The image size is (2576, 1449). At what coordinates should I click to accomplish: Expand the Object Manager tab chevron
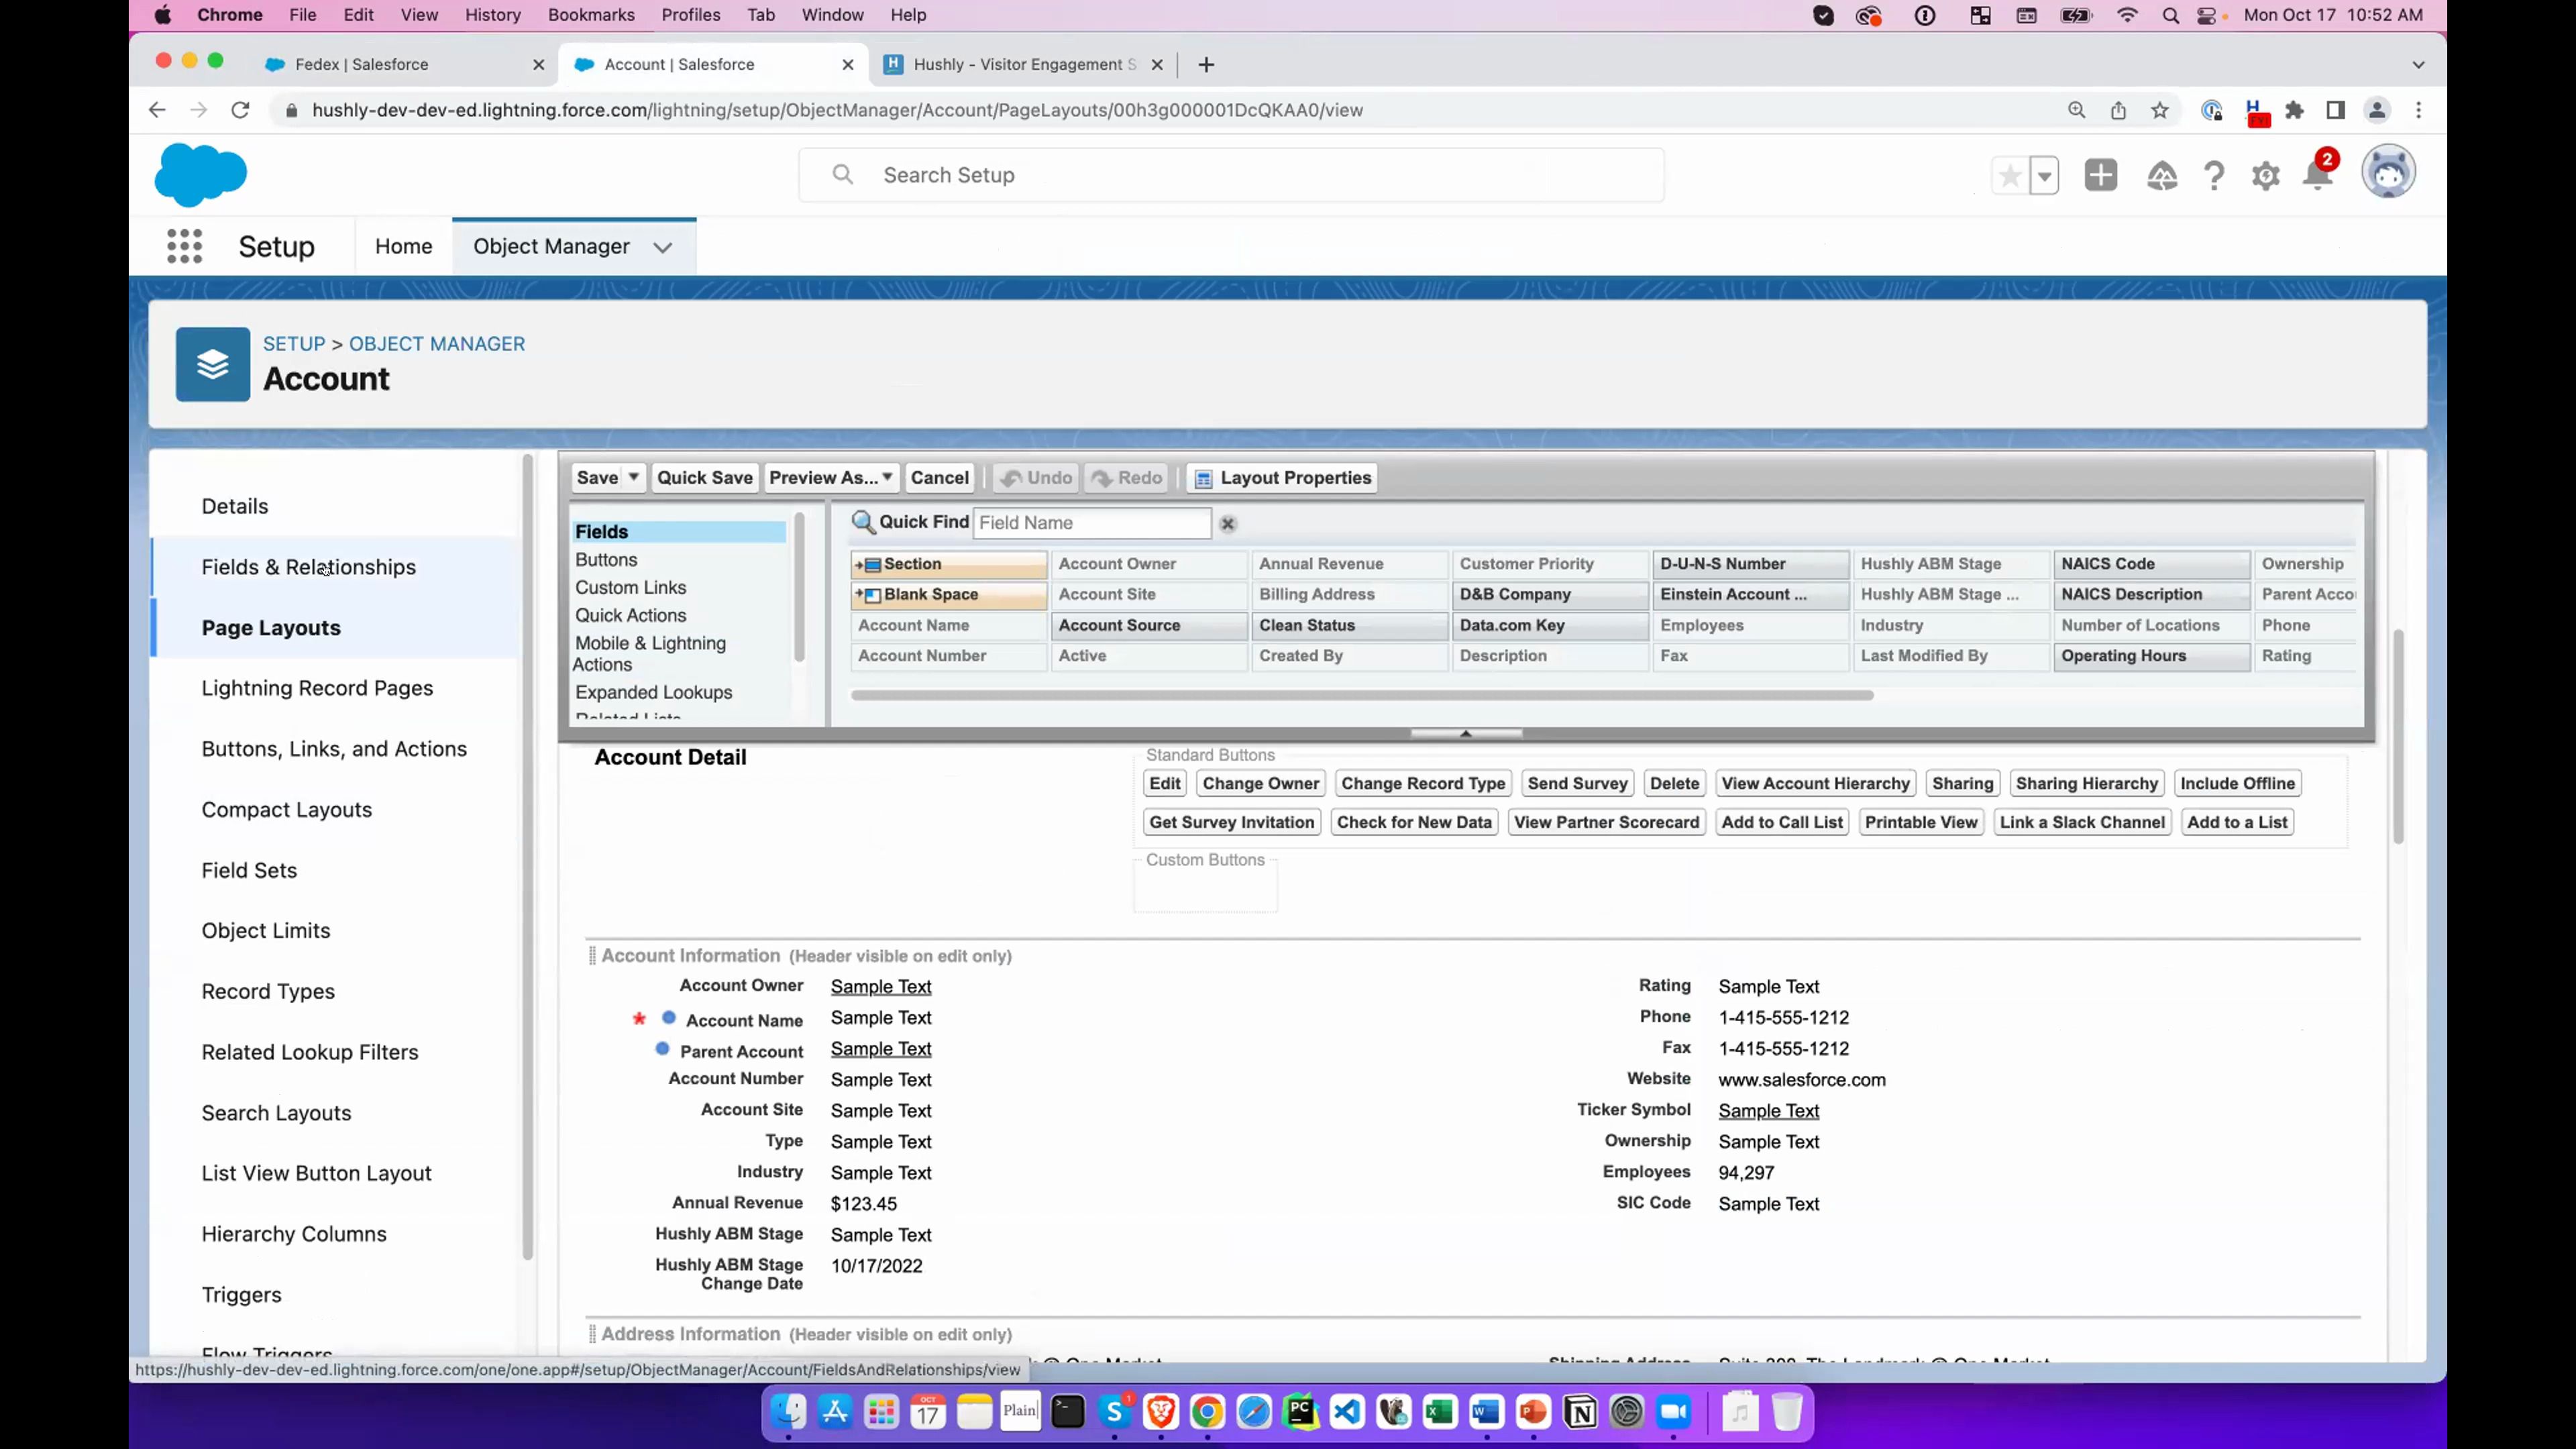662,247
